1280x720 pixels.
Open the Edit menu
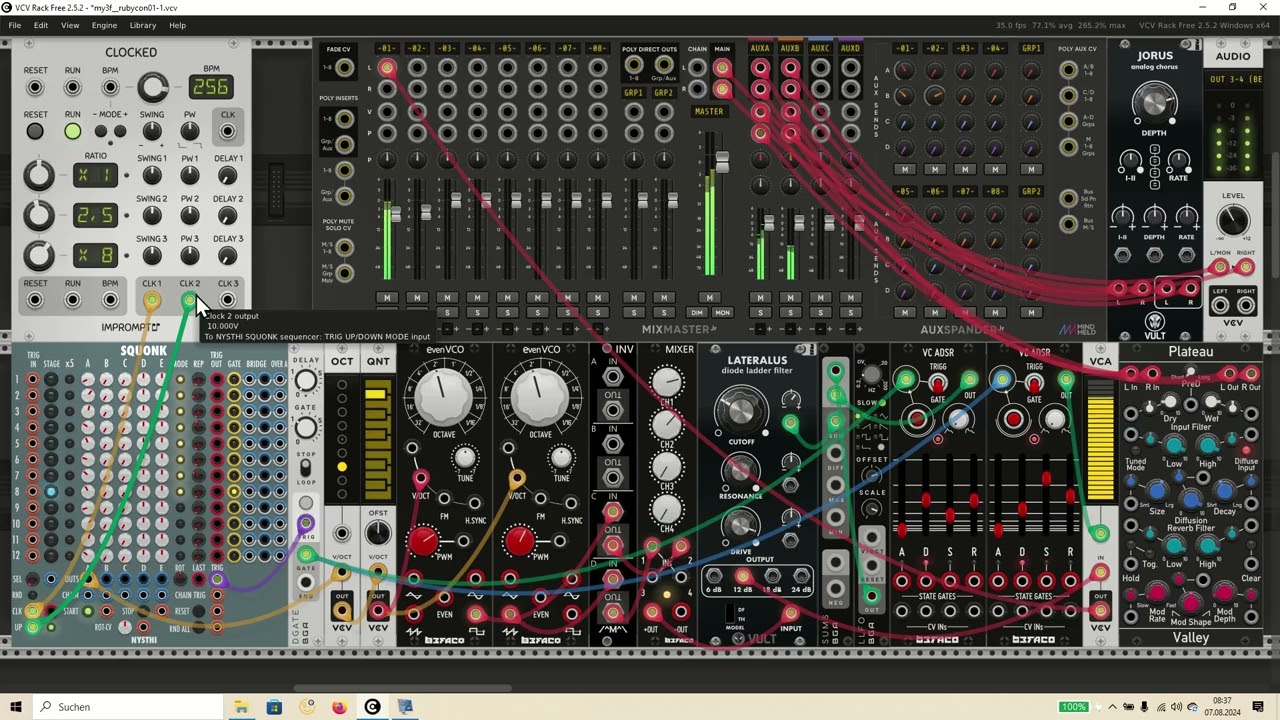(x=41, y=25)
